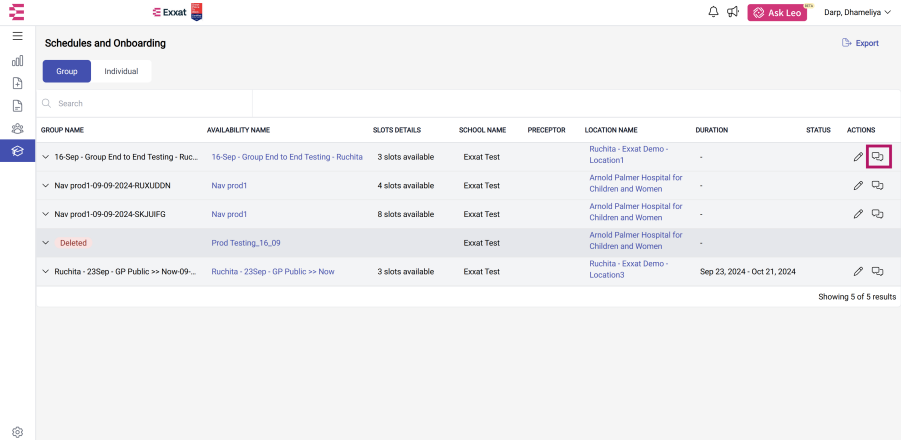Open the 16-Sep - Group End to End Testing - Ruchita availability link

[x=287, y=157]
